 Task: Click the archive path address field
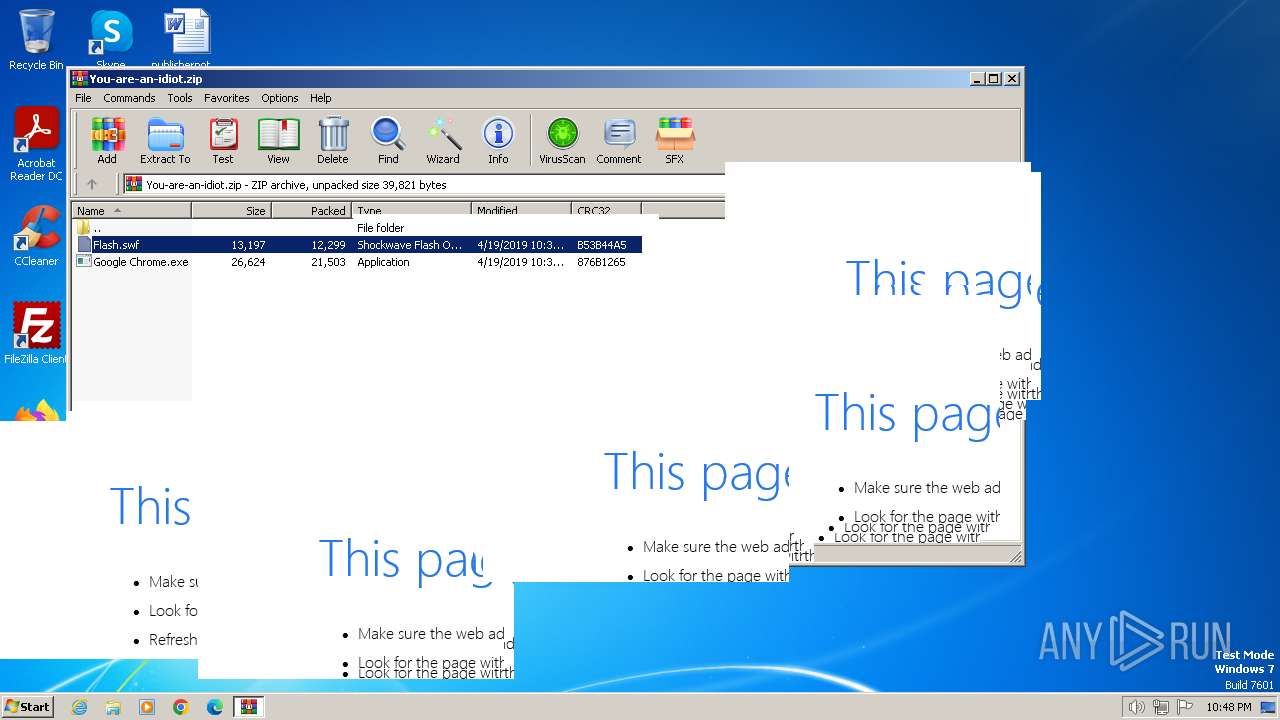[x=423, y=184]
